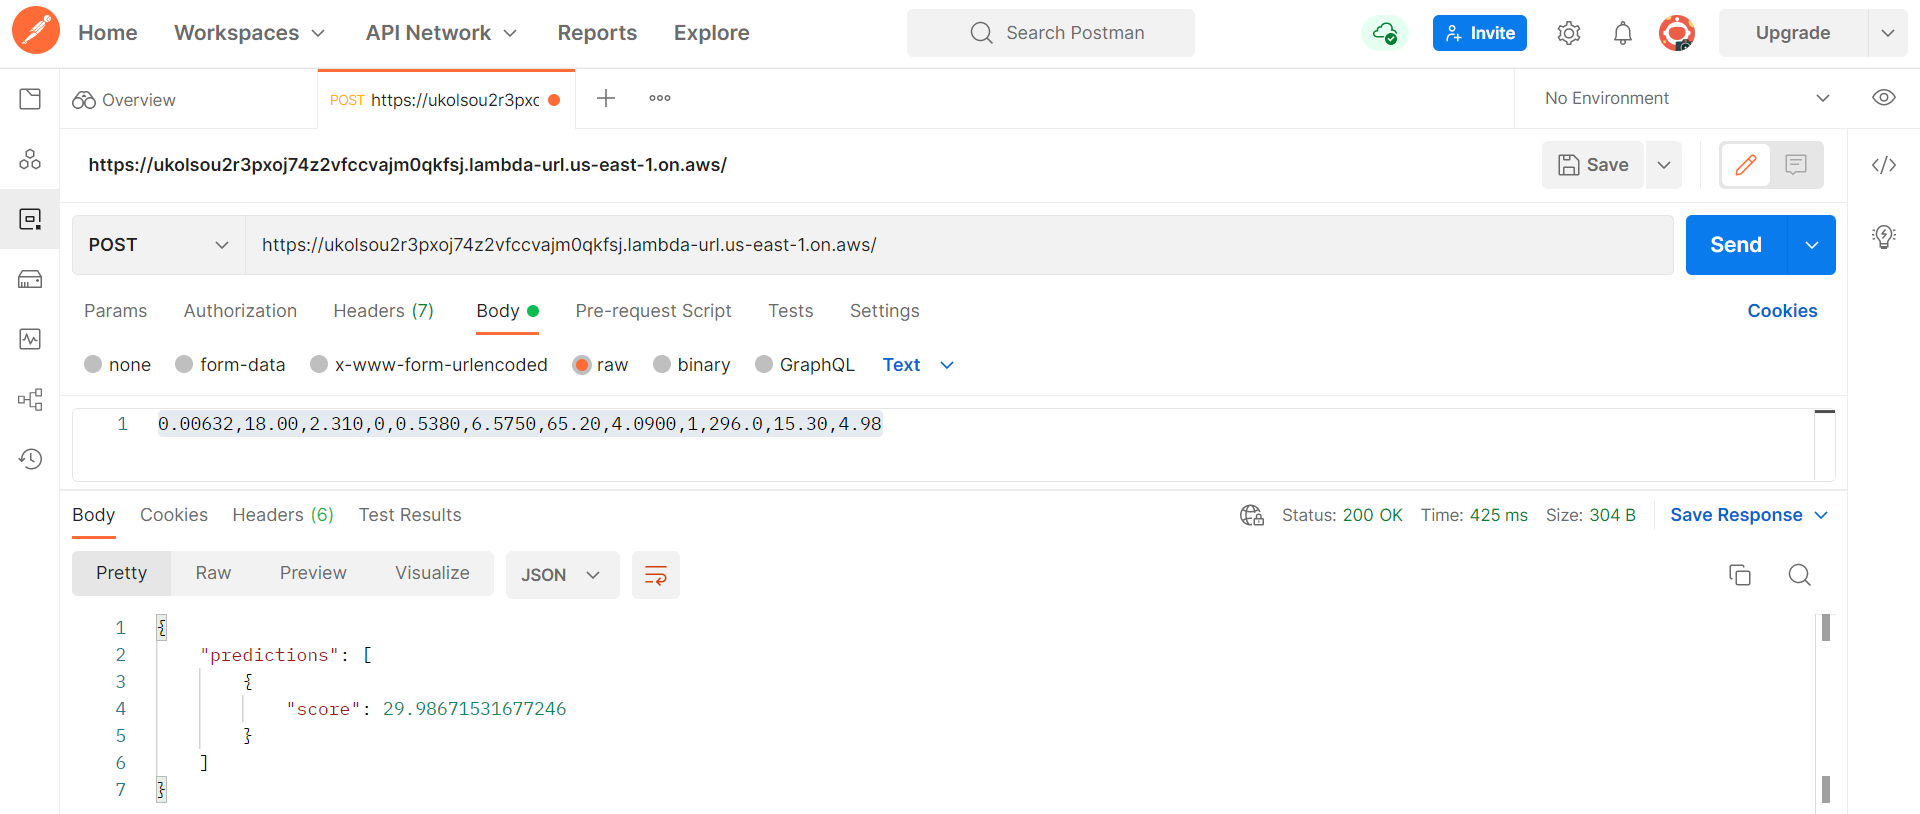The image size is (1920, 814).
Task: Change the POST method dropdown
Action: [159, 245]
